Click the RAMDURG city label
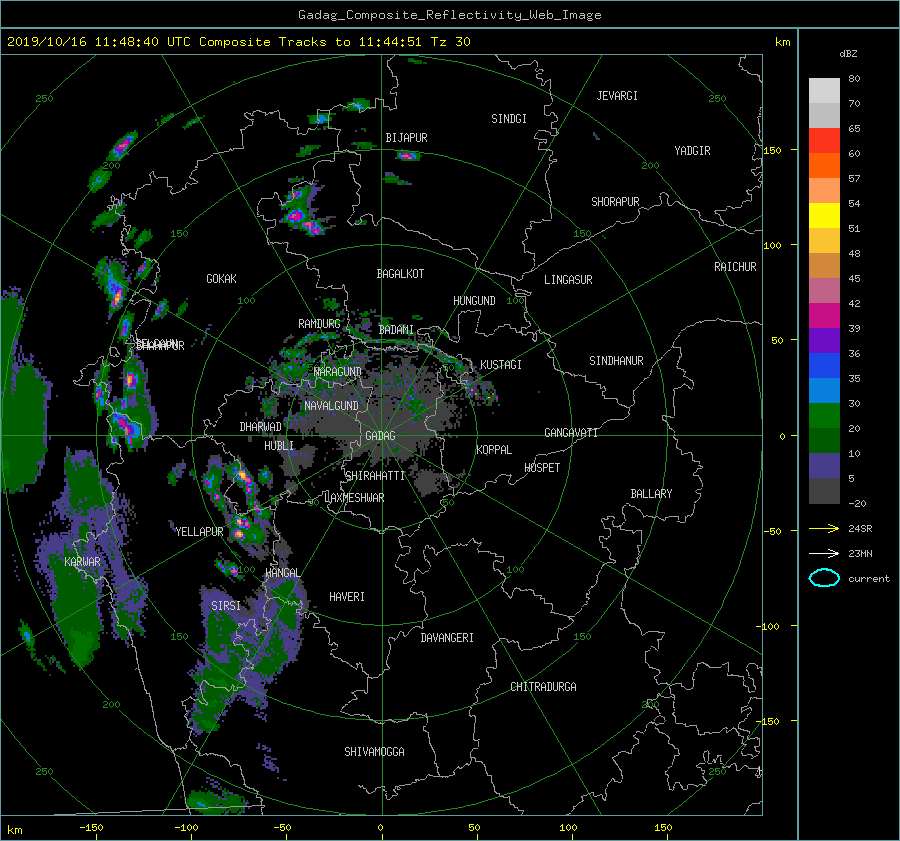This screenshot has height=841, width=900. click(319, 324)
